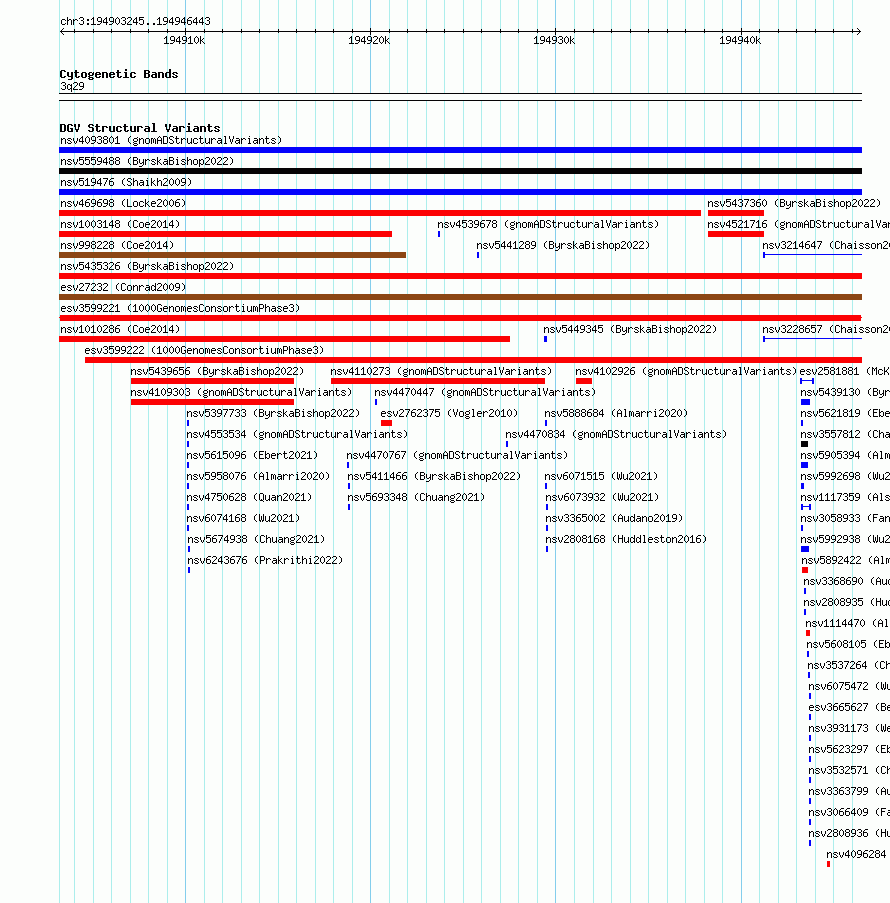
Task: Select the nsv4110273 gnomADStructuralVariants label
Action: (441, 371)
